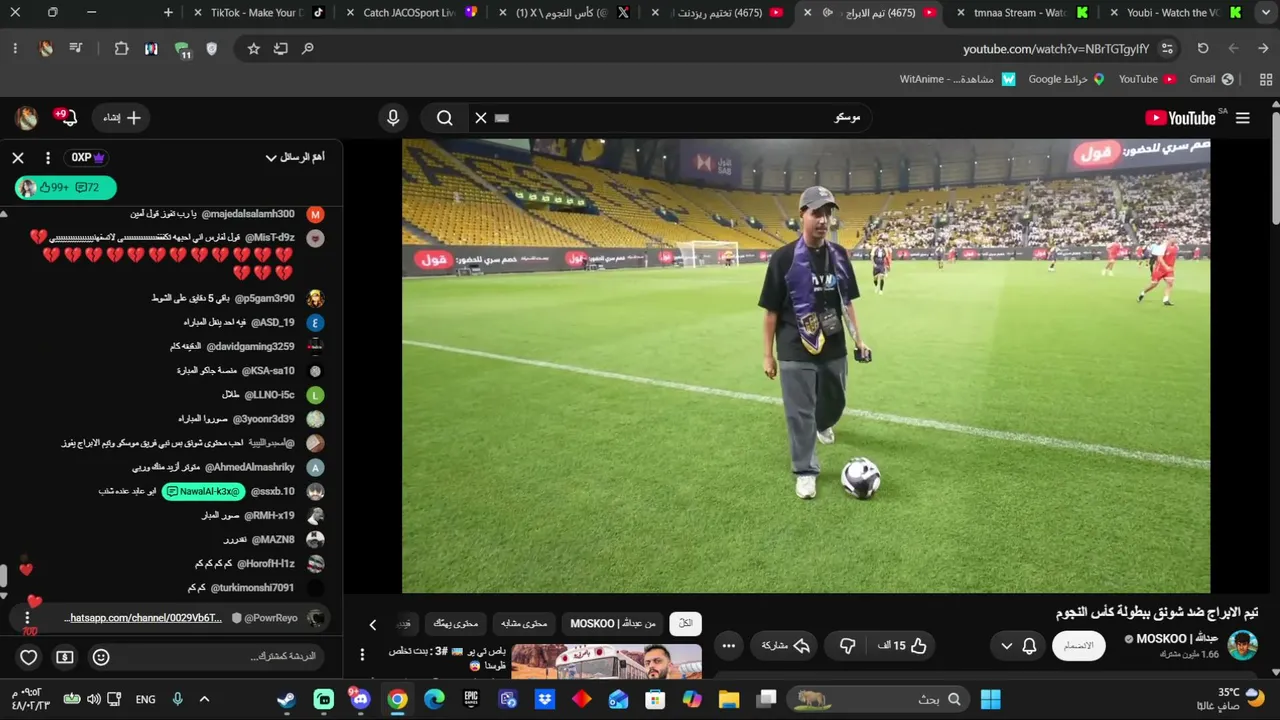Click the video player to pause
Image resolution: width=1280 pixels, height=720 pixels.
[806, 366]
